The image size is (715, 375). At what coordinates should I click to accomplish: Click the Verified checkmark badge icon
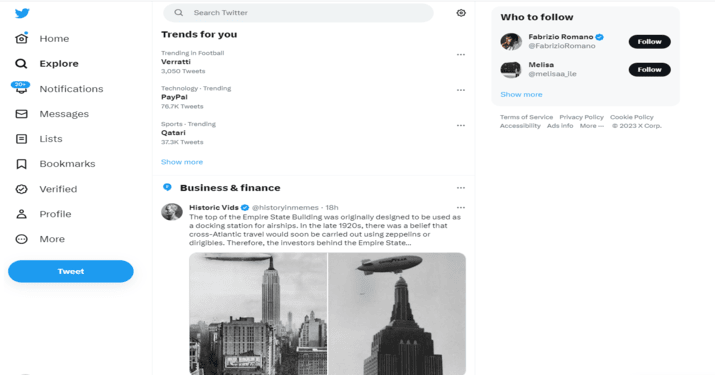click(x=21, y=189)
